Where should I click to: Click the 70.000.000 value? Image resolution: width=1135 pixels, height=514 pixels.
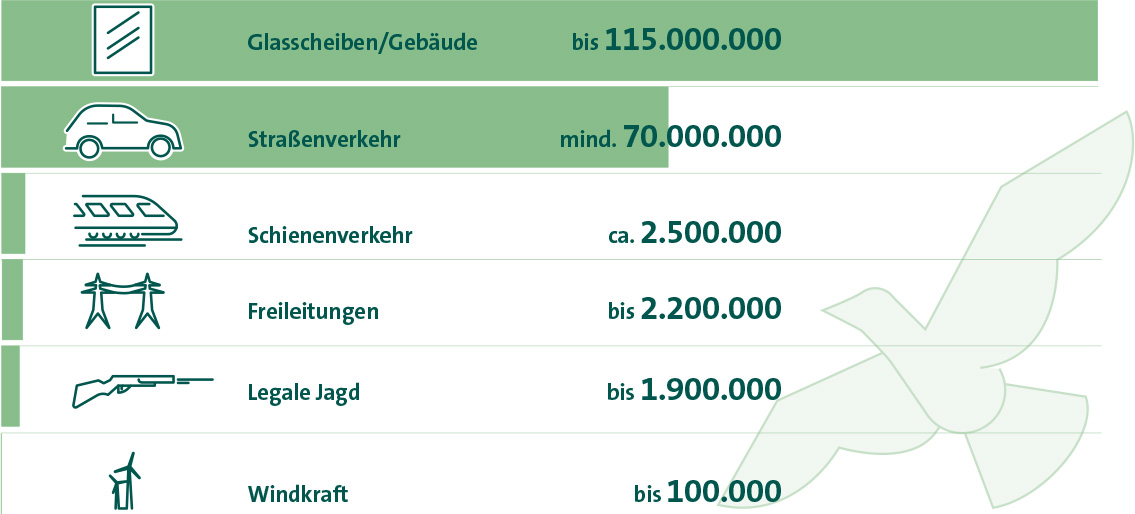click(x=702, y=135)
